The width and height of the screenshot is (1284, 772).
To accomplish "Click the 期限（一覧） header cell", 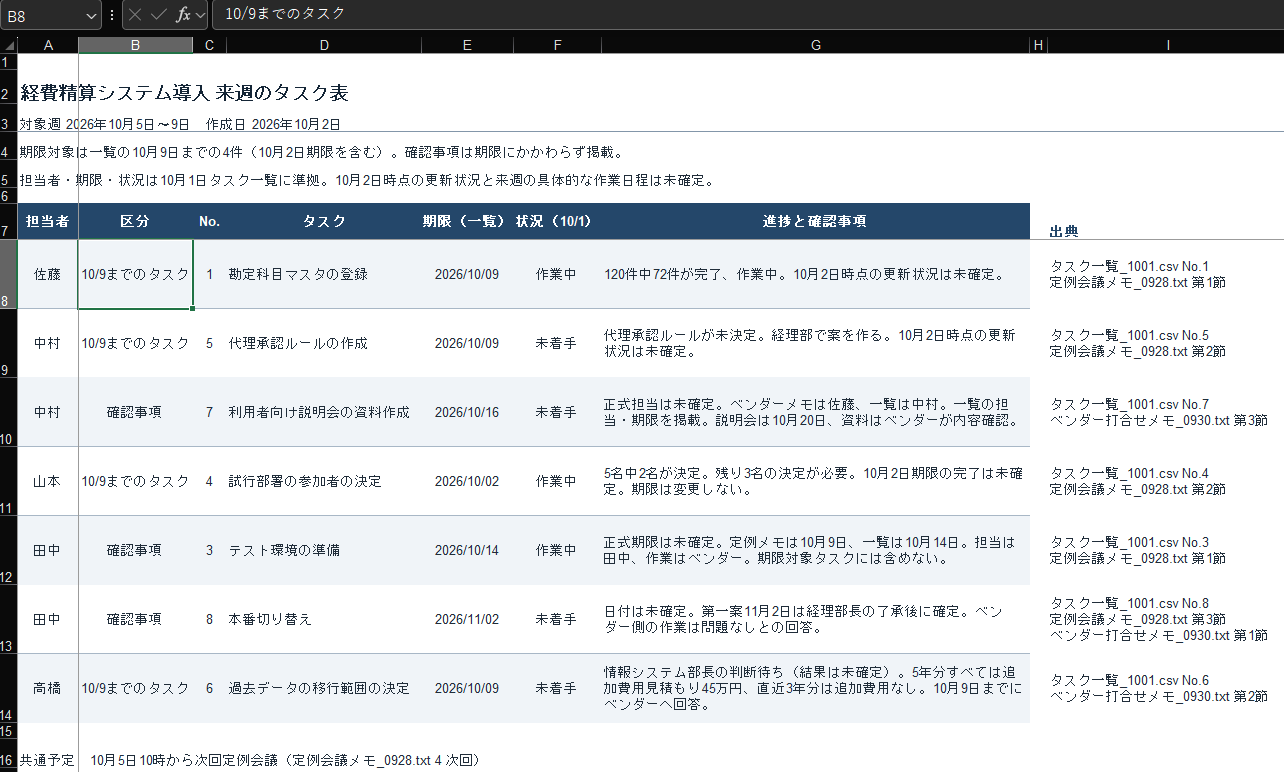I will [467, 221].
